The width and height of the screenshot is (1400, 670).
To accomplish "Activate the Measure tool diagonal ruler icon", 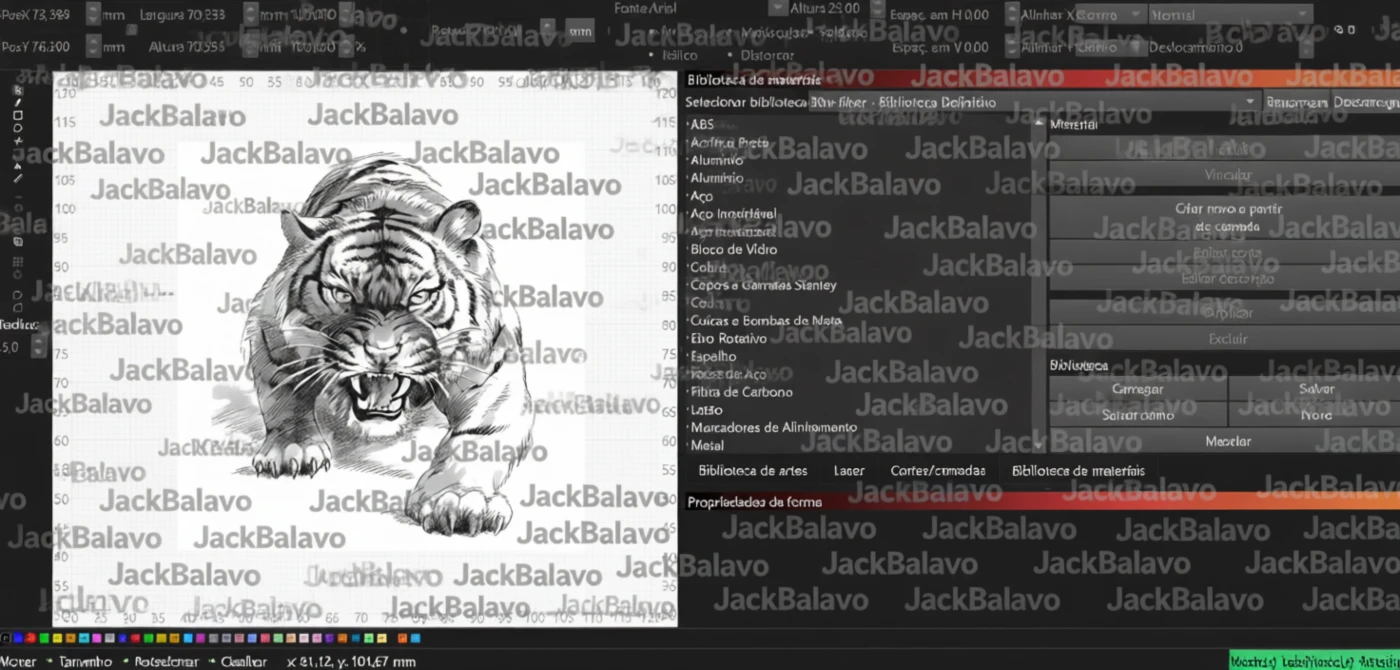I will [x=18, y=179].
